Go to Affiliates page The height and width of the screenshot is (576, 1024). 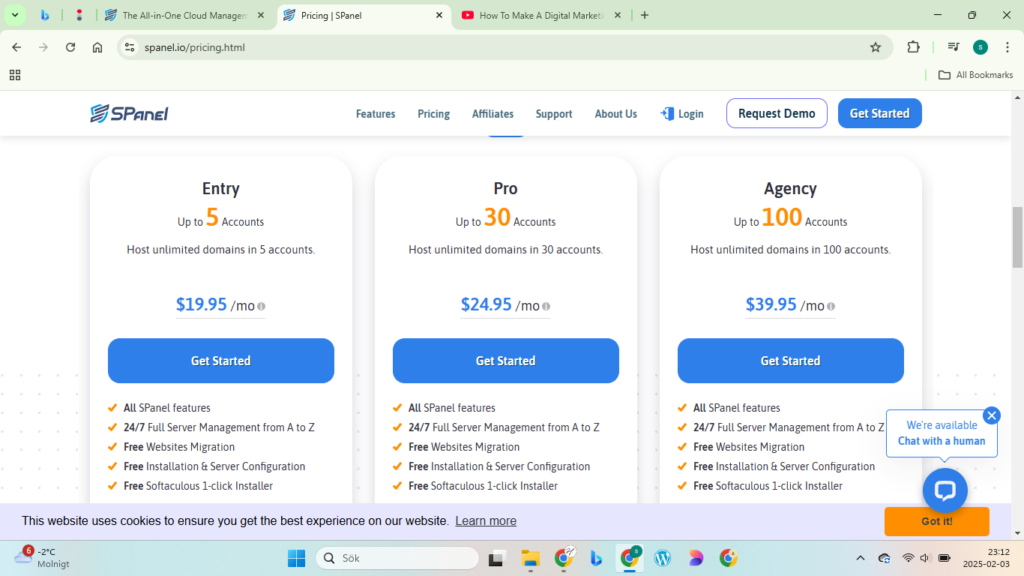click(x=492, y=114)
